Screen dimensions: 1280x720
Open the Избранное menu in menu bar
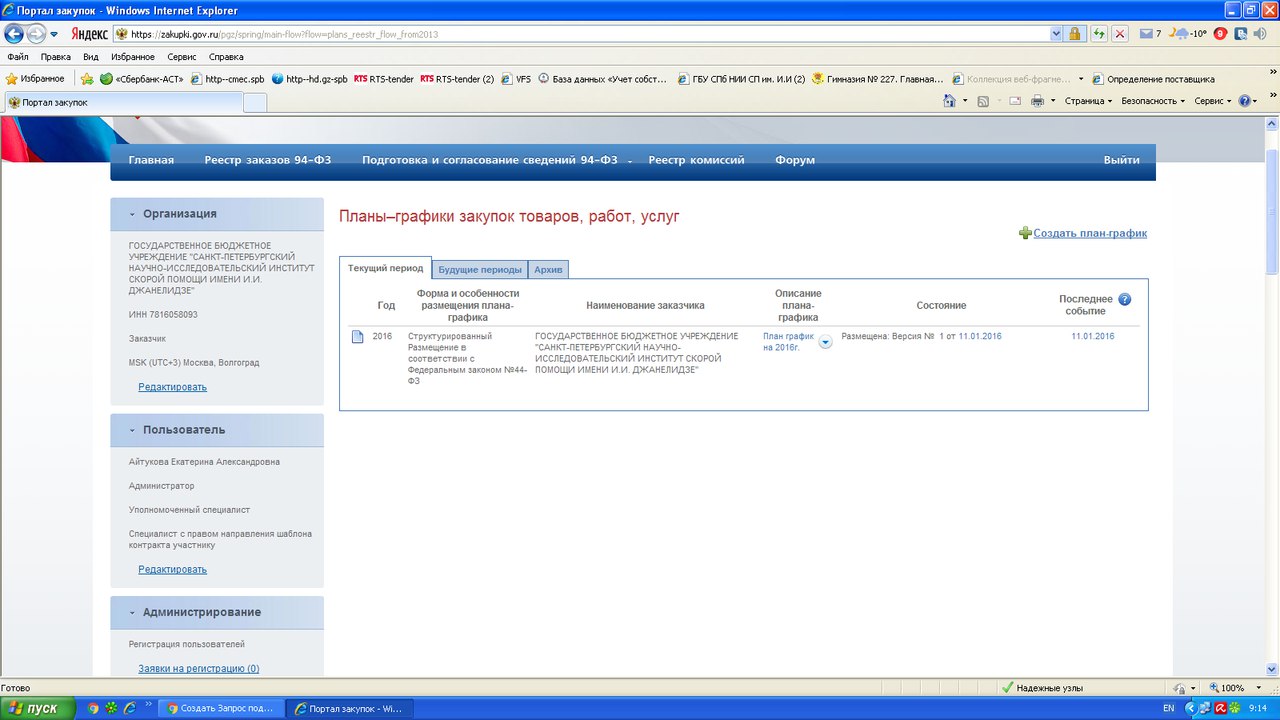[x=133, y=57]
